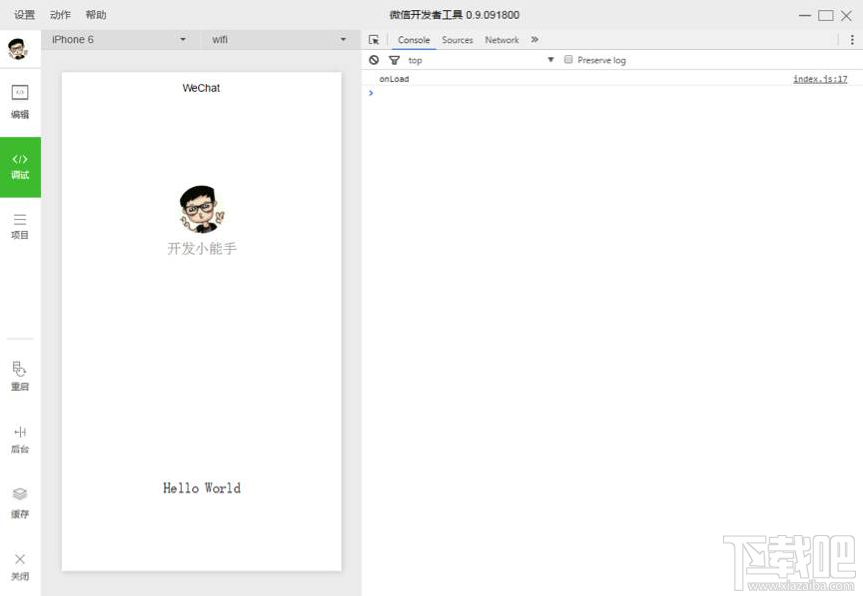
Task: Open the 项目 project sidebar icon
Action: click(x=20, y=227)
